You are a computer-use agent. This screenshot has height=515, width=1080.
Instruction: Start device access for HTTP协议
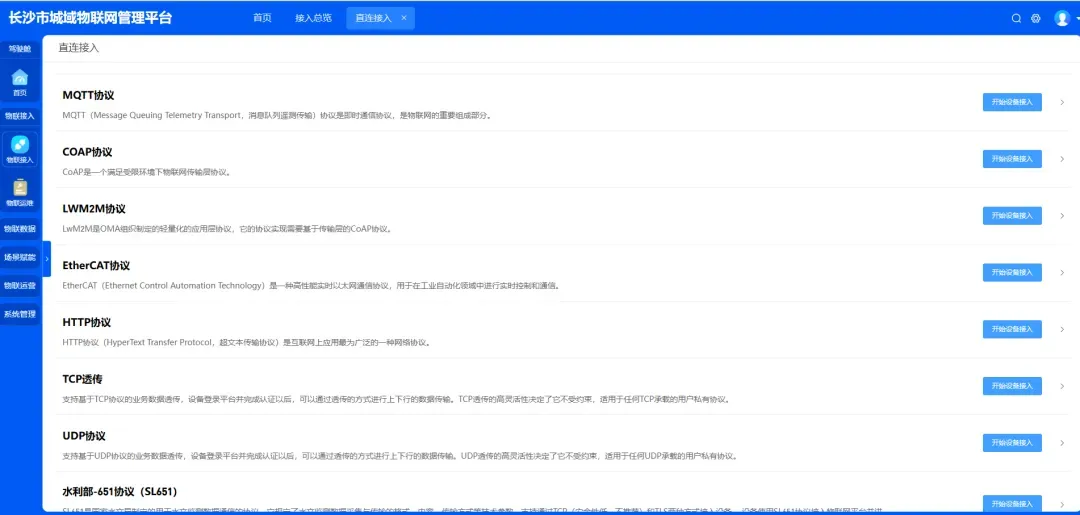(1012, 329)
